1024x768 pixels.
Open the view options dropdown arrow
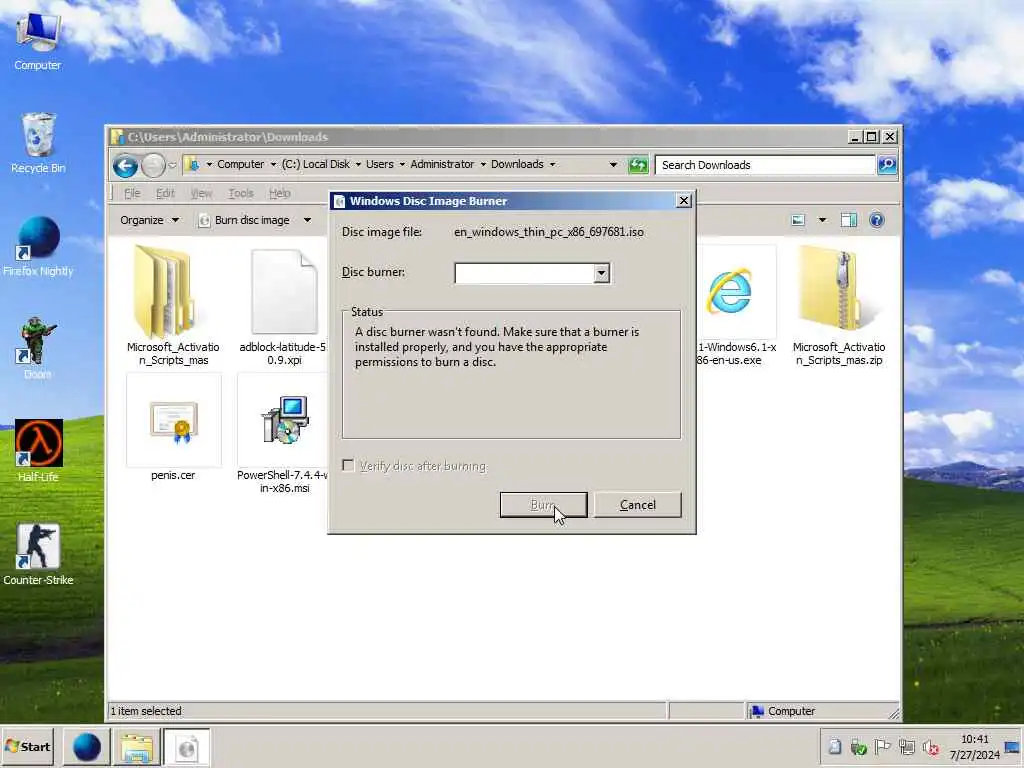pyautogui.click(x=822, y=220)
